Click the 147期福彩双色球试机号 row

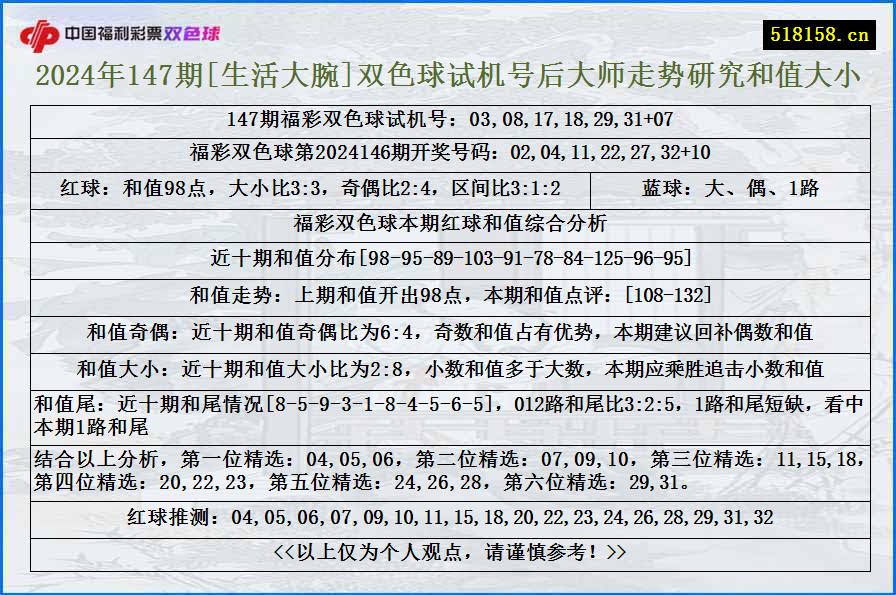tap(447, 117)
